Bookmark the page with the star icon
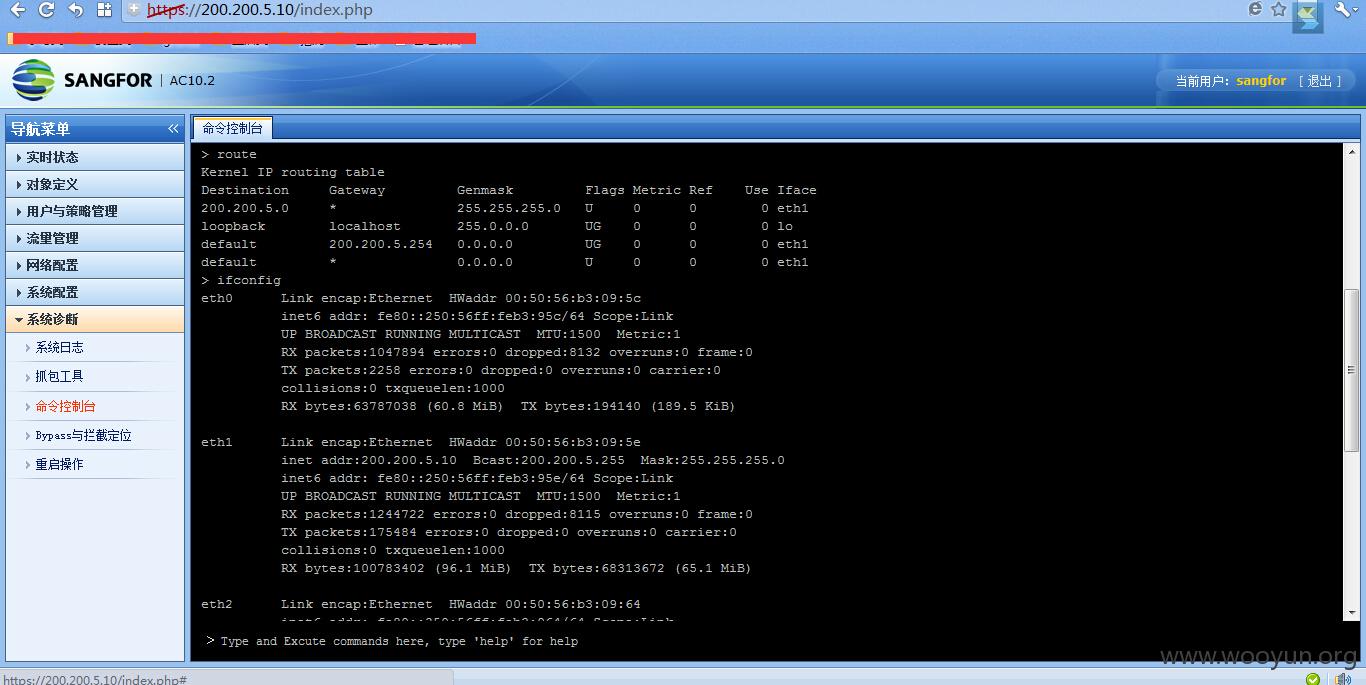Viewport: 1366px width, 685px height. pyautogui.click(x=1279, y=9)
